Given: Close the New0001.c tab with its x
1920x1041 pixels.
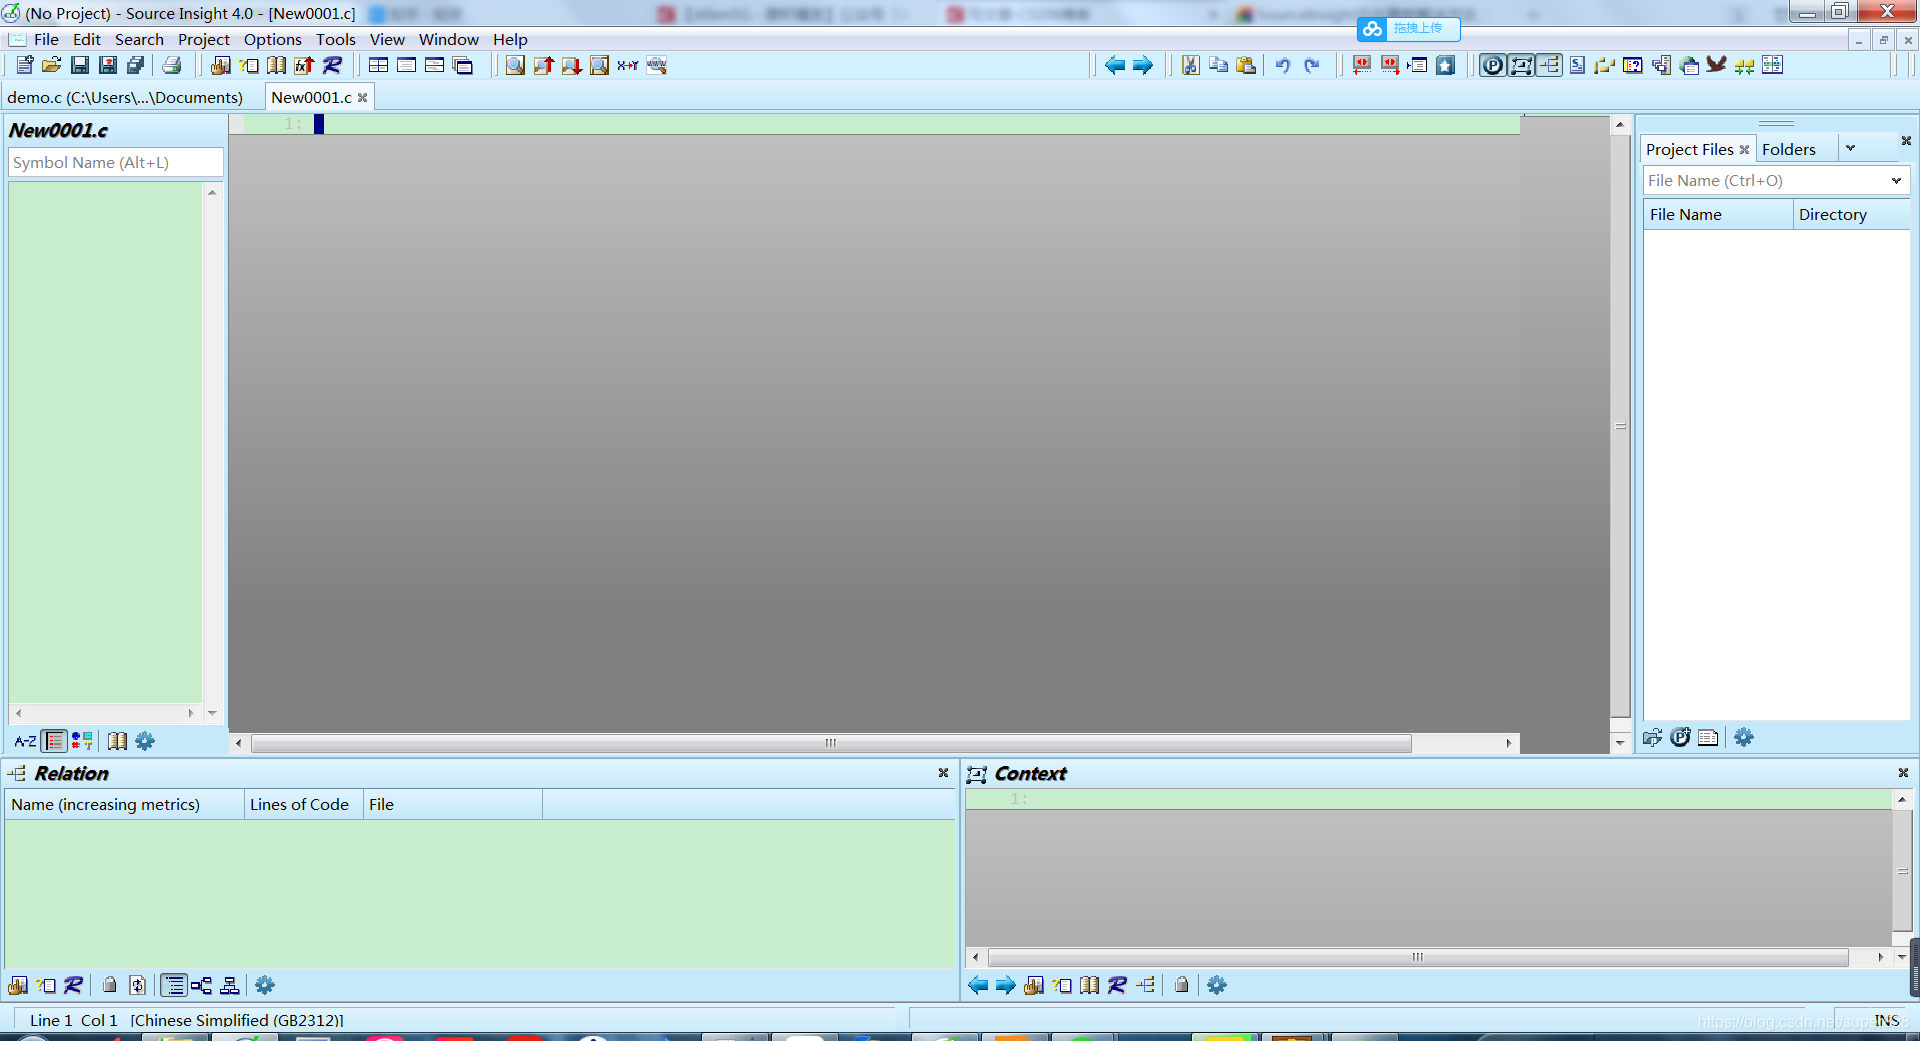Looking at the screenshot, I should (x=363, y=97).
